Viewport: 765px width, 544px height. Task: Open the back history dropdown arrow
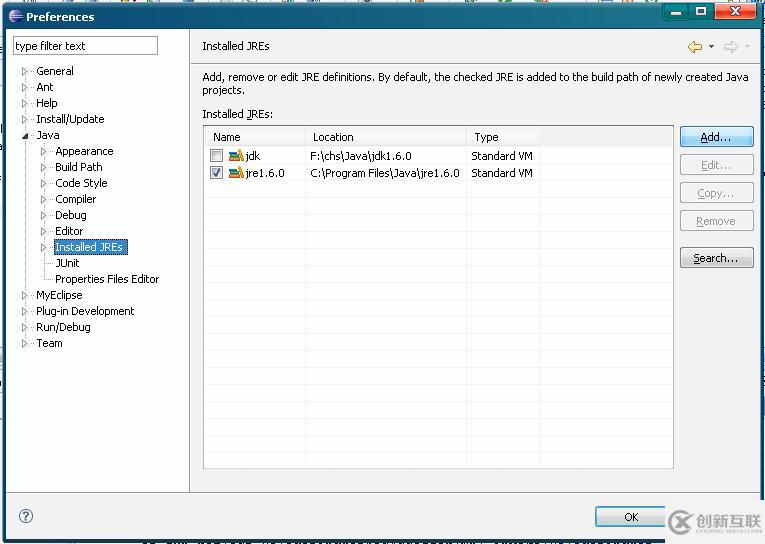[711, 47]
